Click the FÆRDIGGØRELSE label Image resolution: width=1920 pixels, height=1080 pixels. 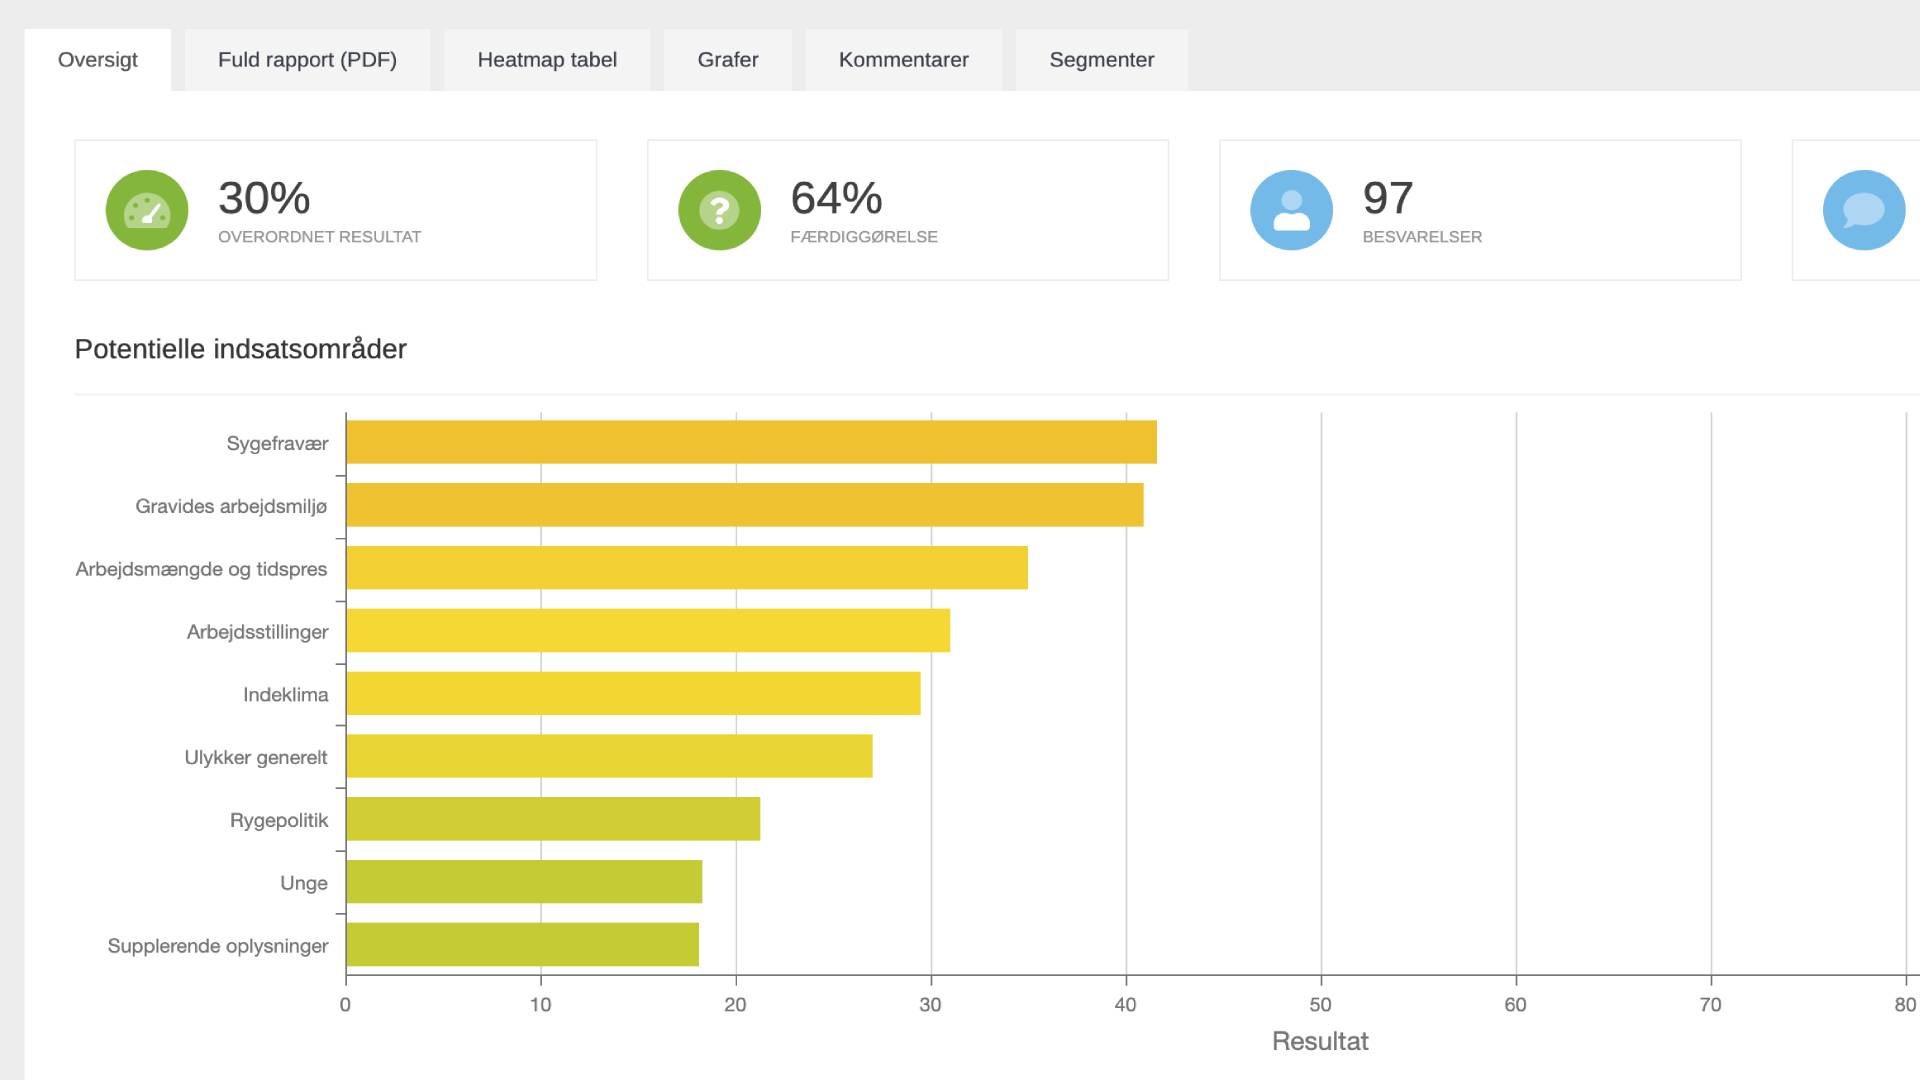pyautogui.click(x=864, y=237)
